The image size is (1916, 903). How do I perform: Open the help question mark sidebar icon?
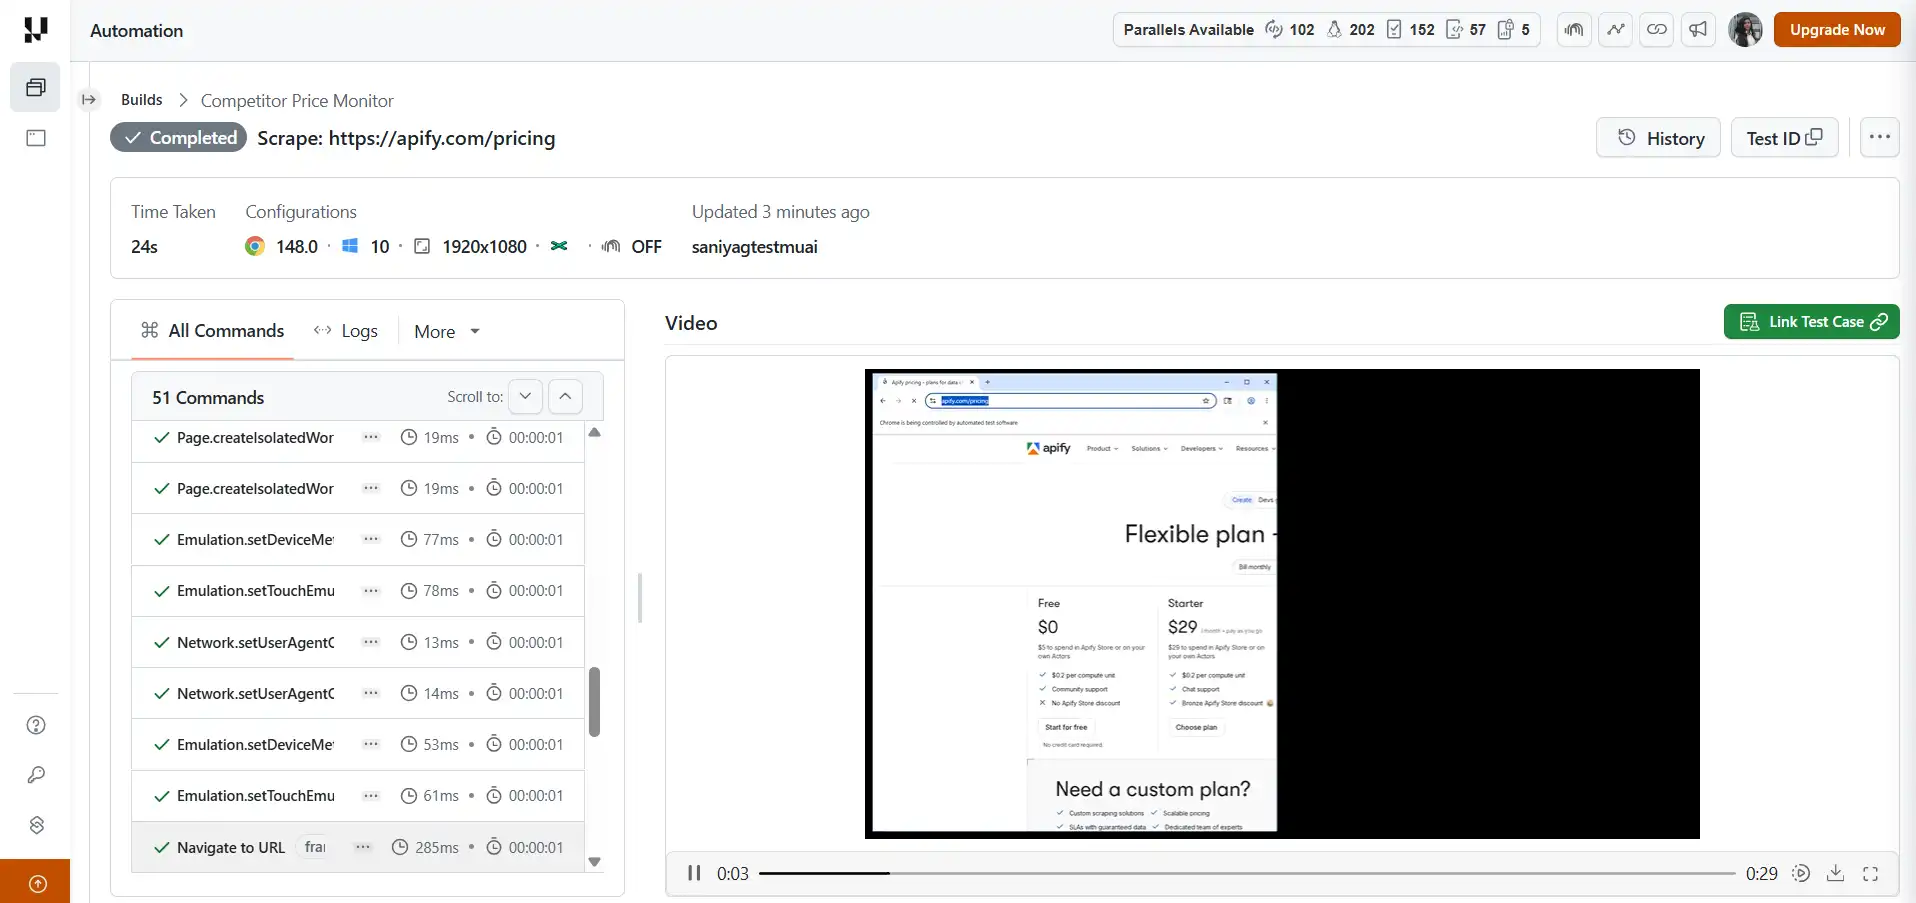tap(36, 725)
